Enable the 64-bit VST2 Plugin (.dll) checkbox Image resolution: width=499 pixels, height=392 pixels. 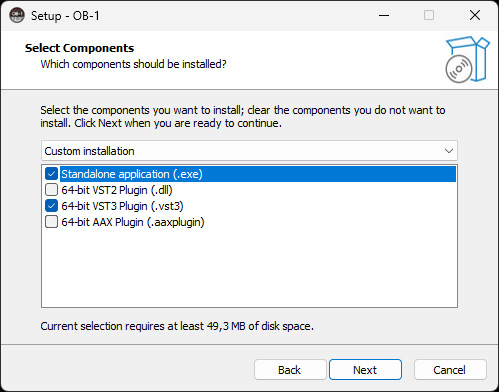51,190
